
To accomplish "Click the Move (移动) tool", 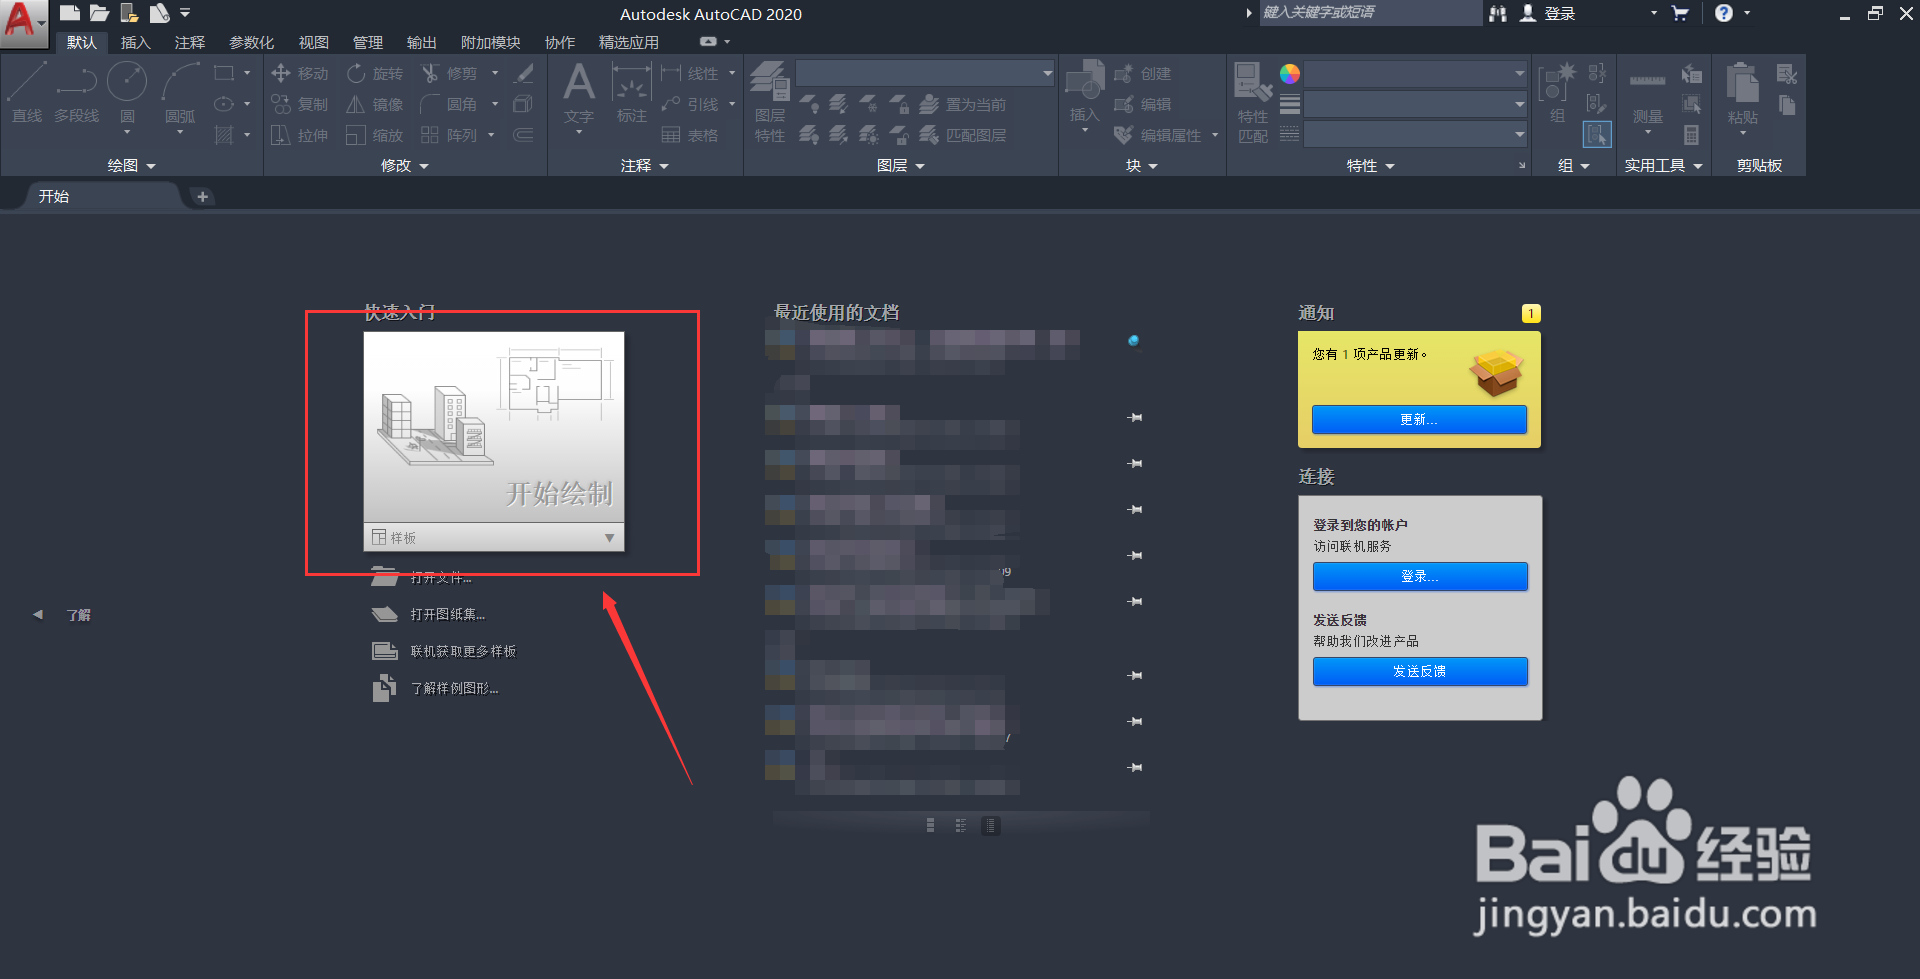I will pos(299,73).
